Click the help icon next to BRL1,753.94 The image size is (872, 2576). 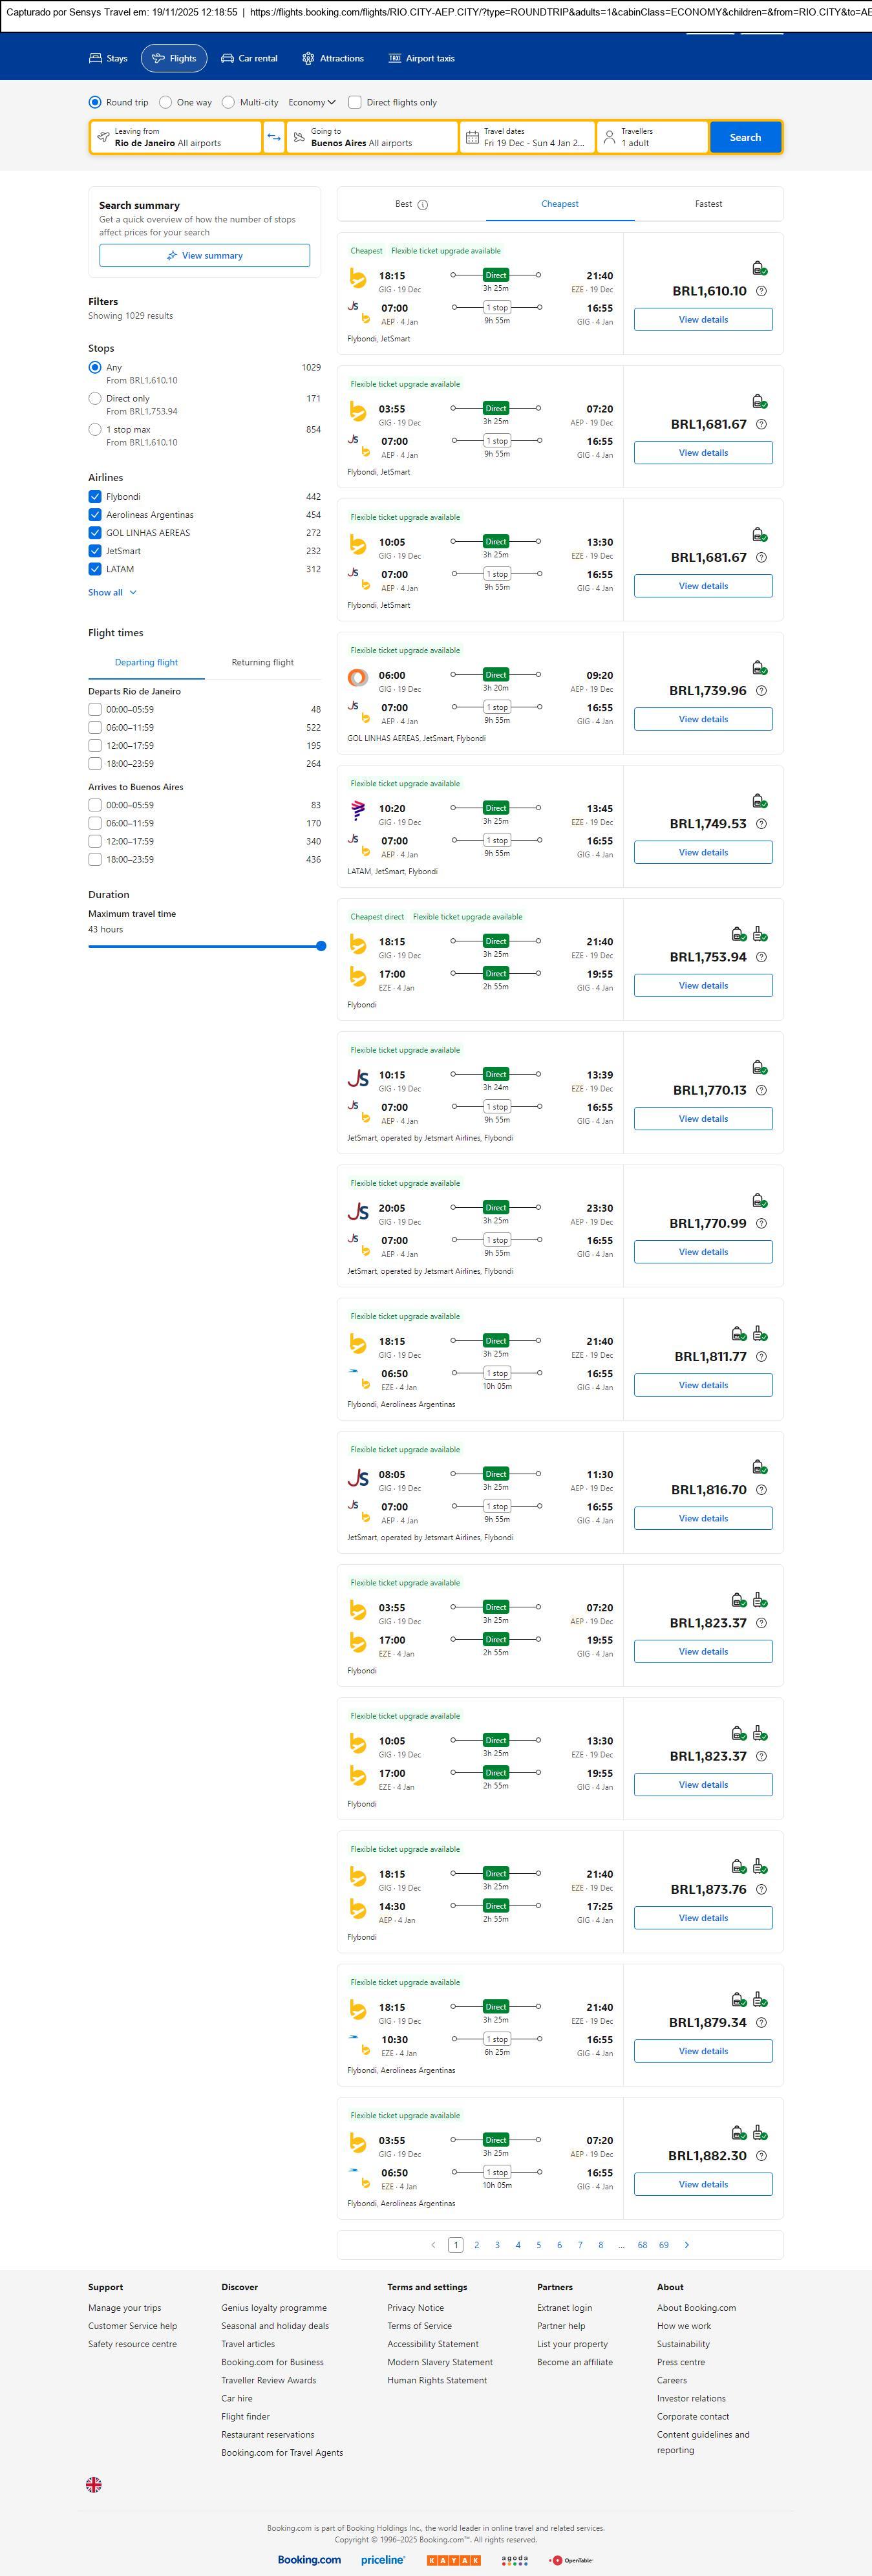(x=761, y=957)
